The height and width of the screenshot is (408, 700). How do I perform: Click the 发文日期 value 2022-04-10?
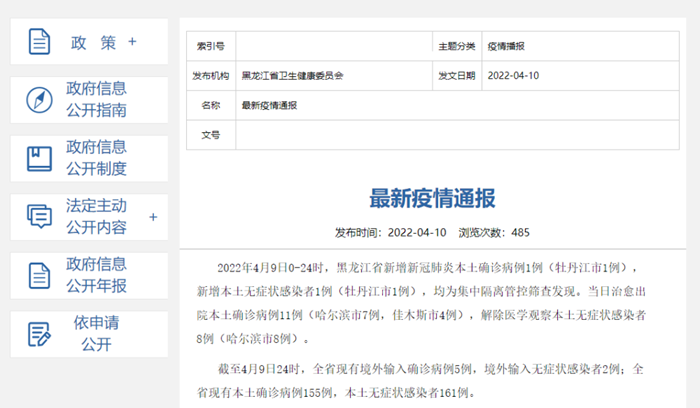click(513, 76)
